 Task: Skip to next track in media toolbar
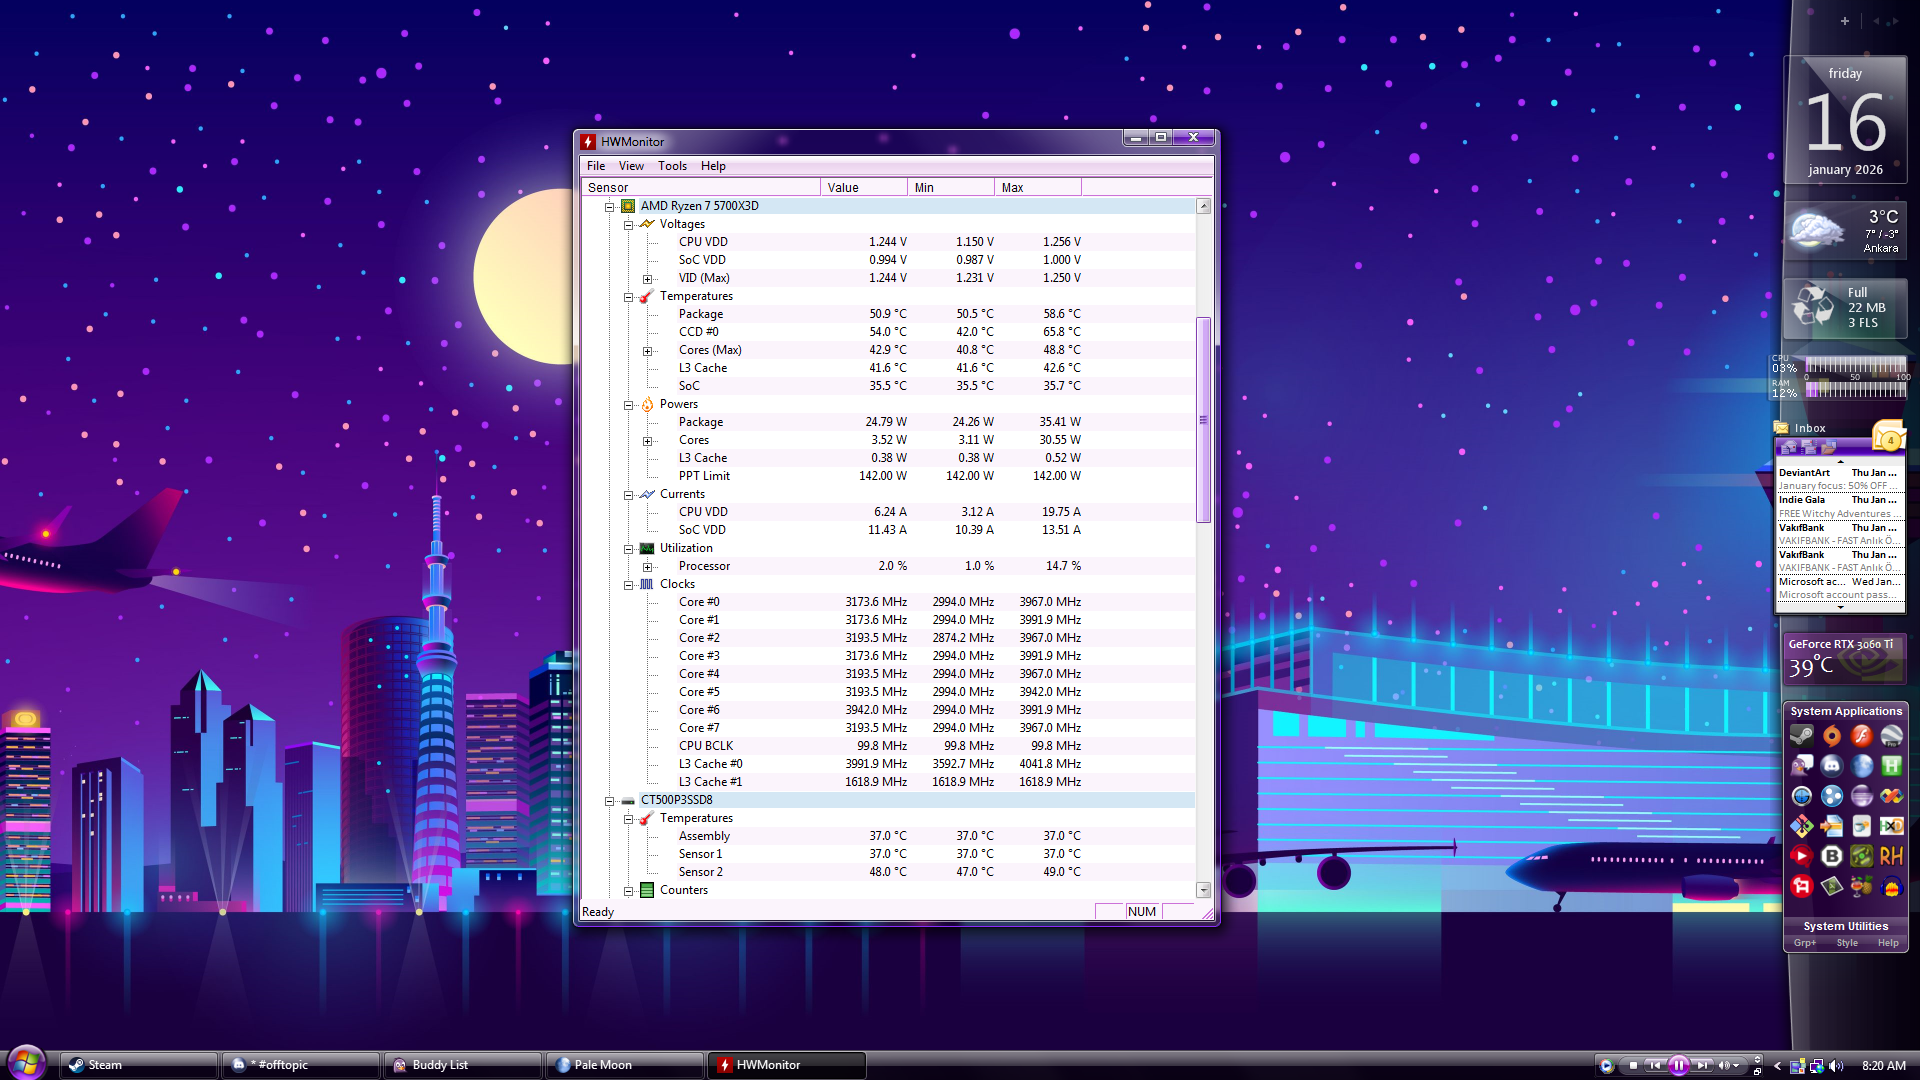[x=1702, y=1066]
